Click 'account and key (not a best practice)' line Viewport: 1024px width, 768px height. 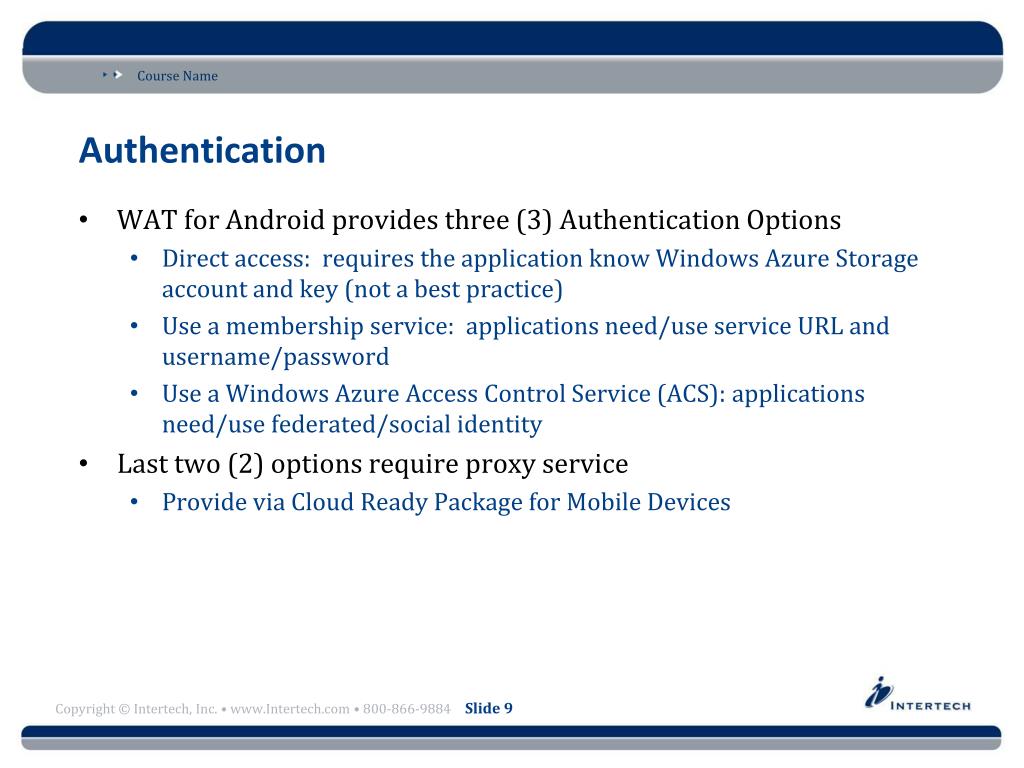tap(362, 289)
